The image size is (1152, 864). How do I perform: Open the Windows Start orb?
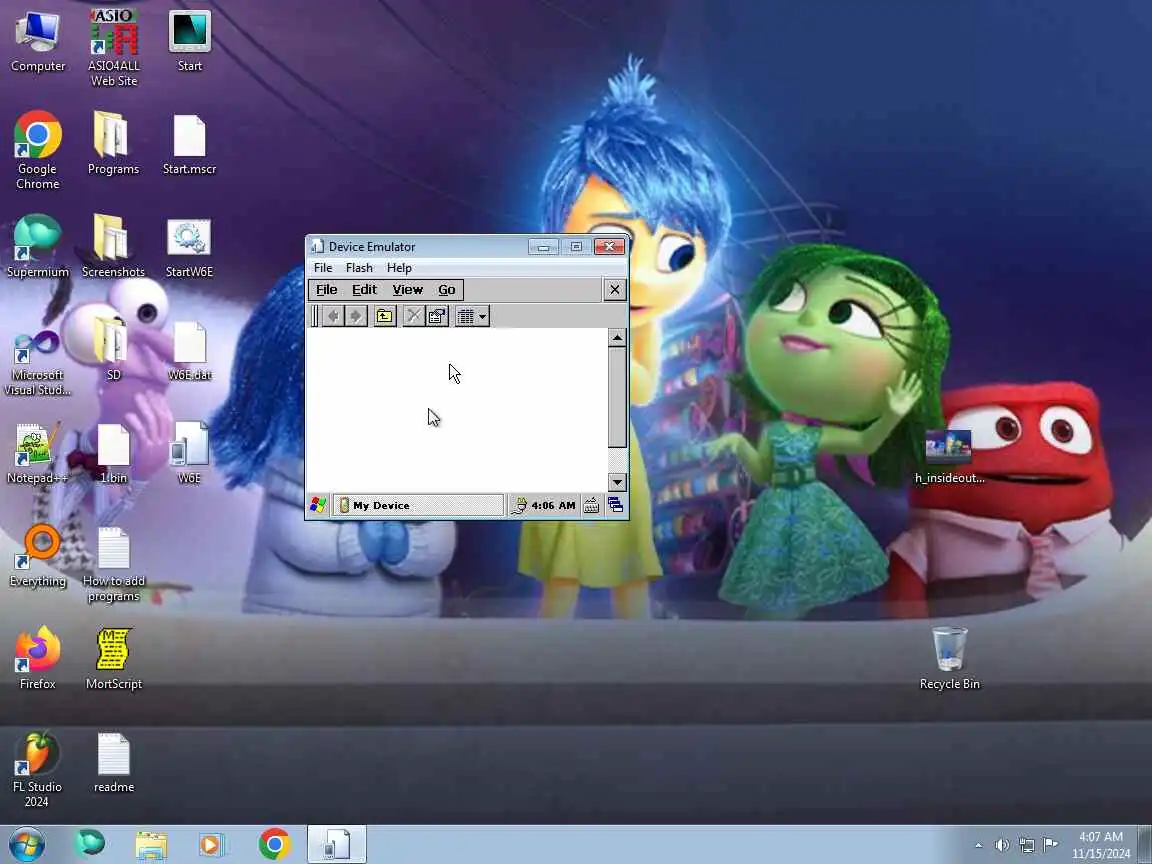(x=26, y=844)
